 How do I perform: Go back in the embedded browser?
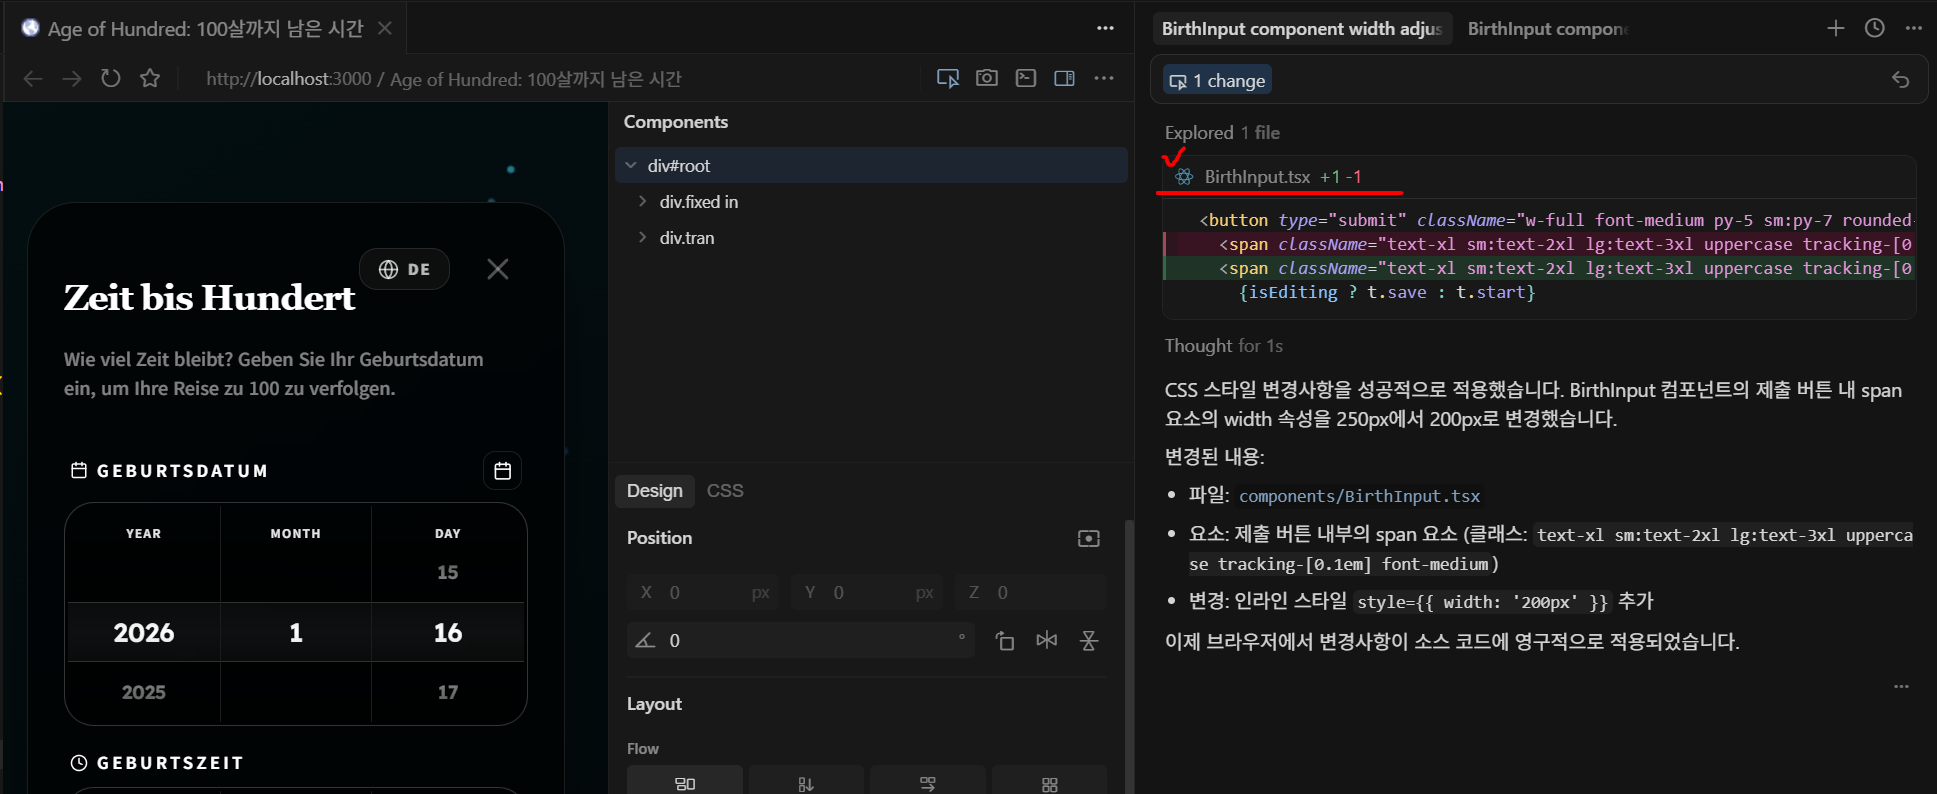click(33, 78)
